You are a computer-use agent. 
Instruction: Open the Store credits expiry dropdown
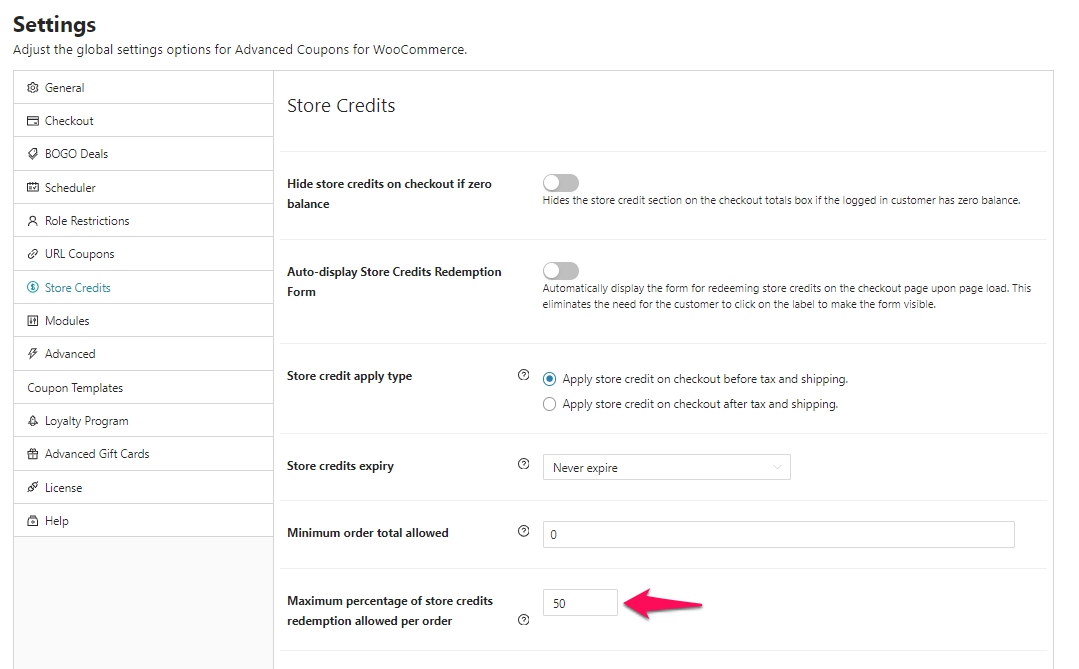click(x=667, y=467)
